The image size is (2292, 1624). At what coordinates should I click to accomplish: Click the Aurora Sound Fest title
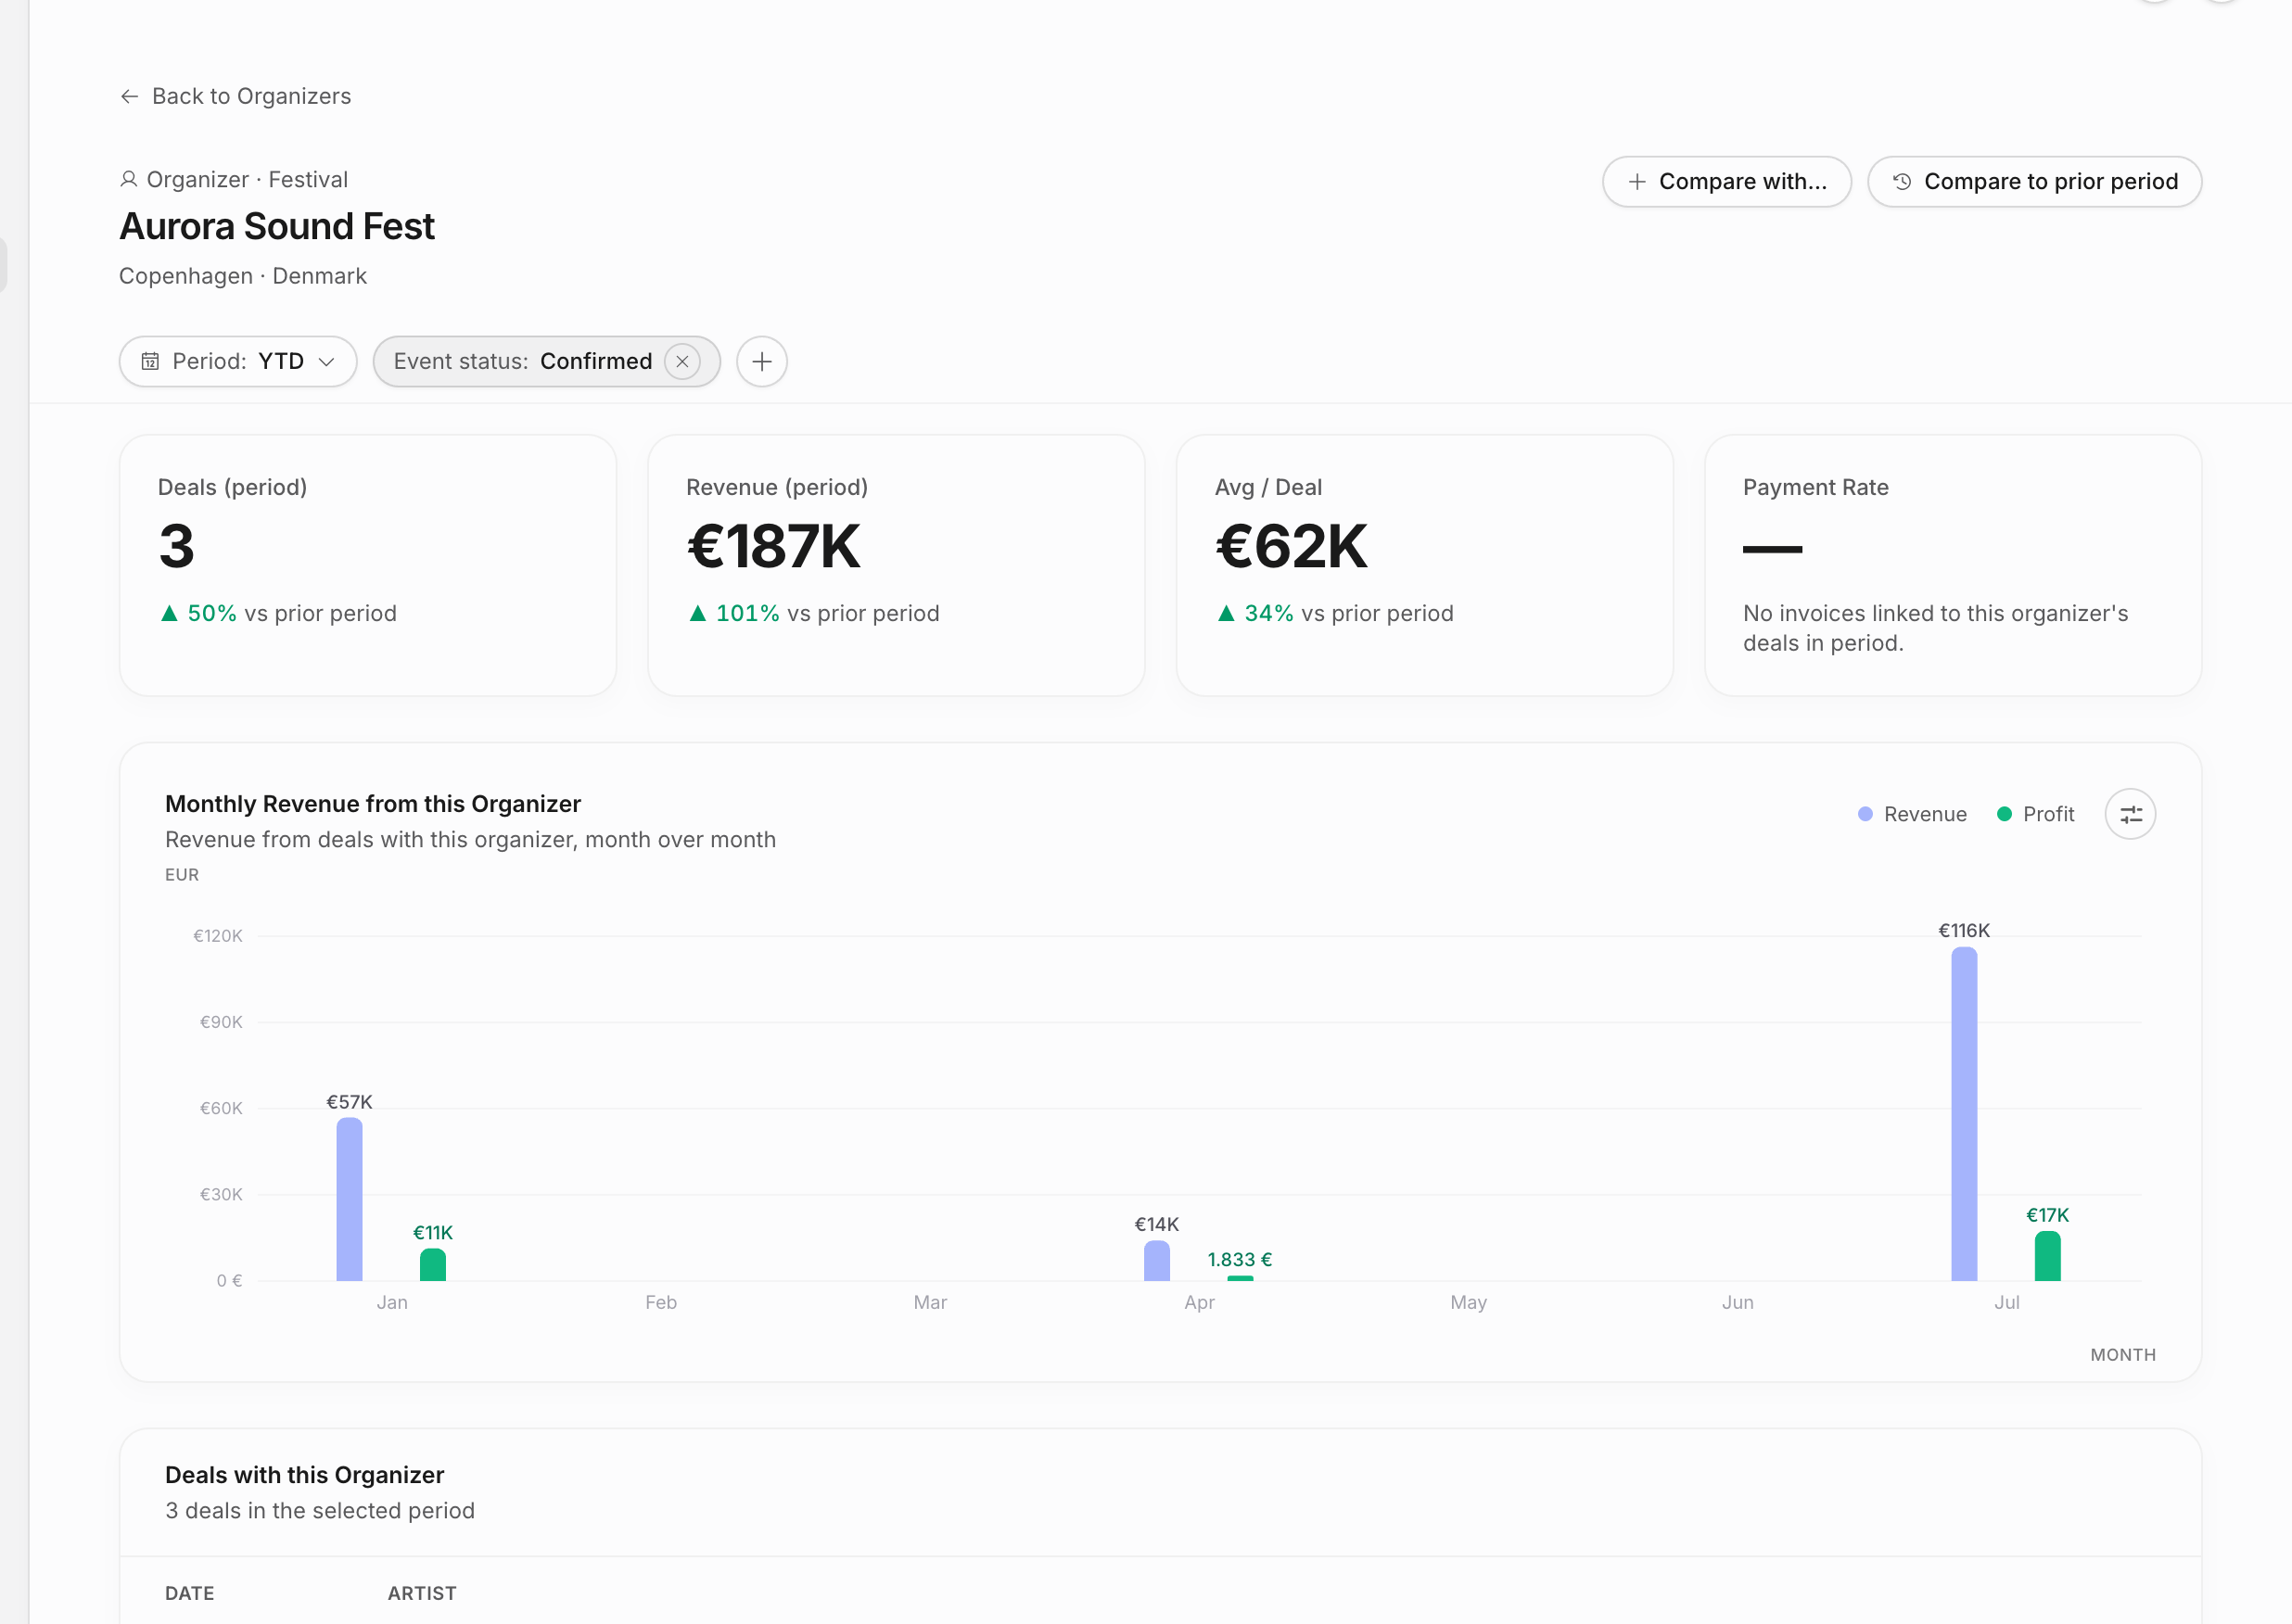point(277,226)
